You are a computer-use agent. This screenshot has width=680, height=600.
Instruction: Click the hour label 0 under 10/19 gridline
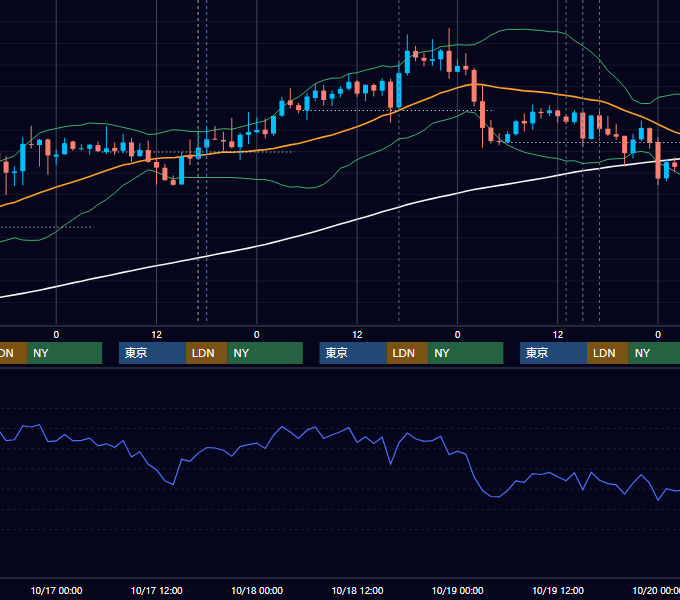tap(457, 335)
